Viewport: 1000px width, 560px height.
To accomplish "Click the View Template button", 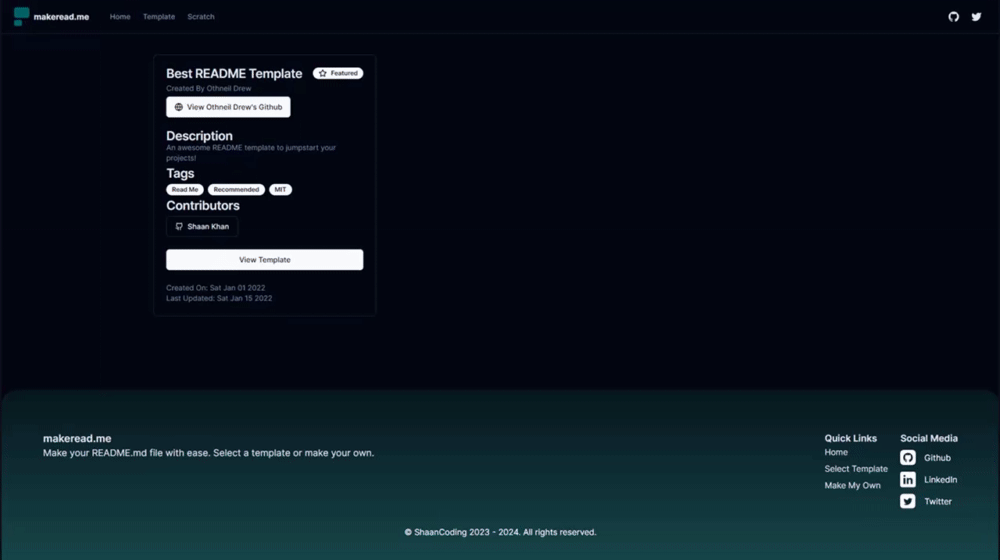I will coord(265,260).
